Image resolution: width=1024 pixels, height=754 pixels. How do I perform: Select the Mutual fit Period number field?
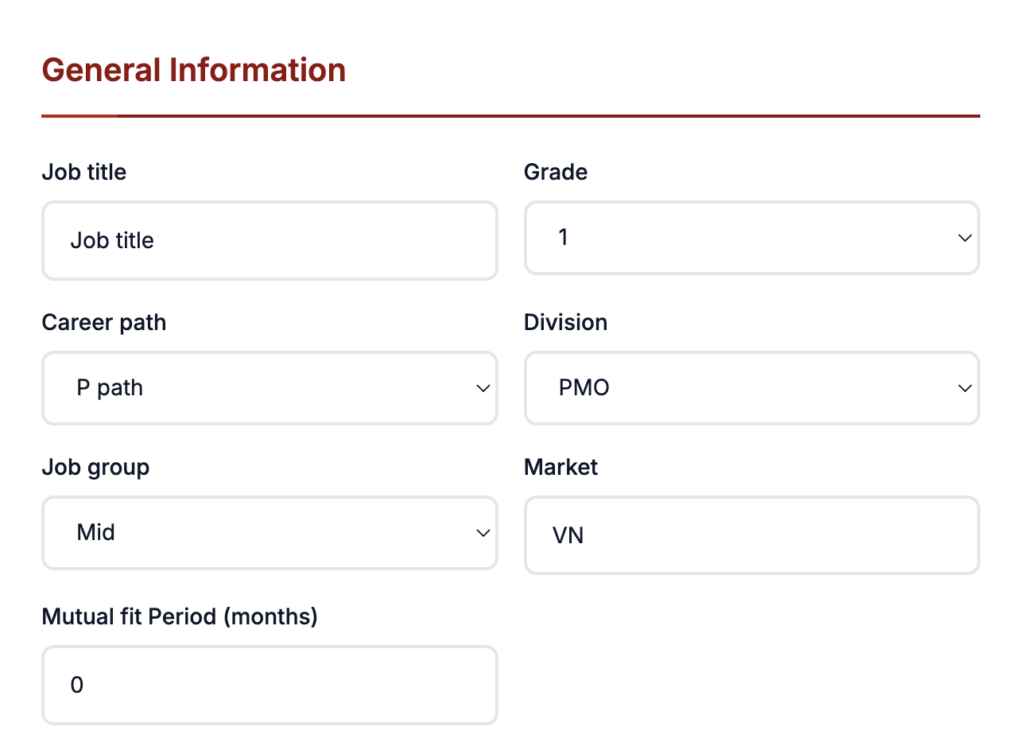point(269,685)
